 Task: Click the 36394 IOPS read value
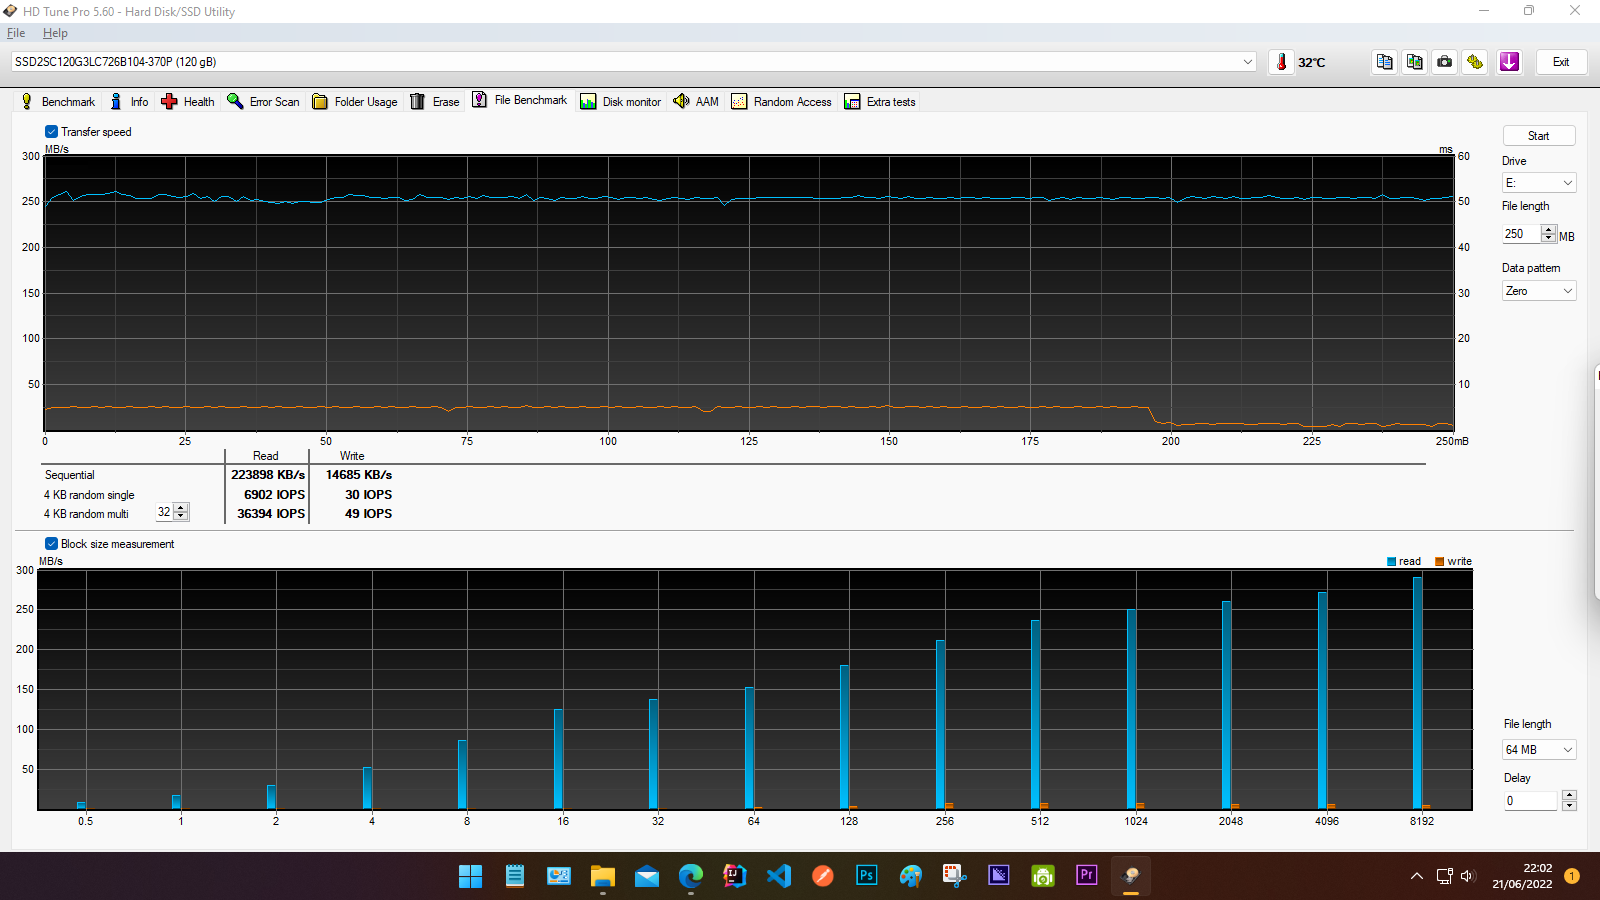271,514
